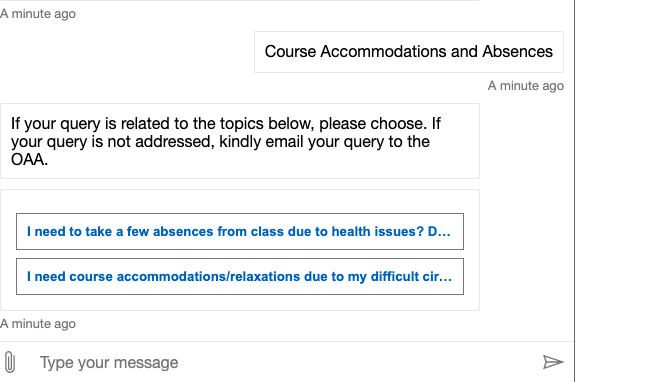Click blank card area above the absences option
649x382 pixels.
click(240, 202)
